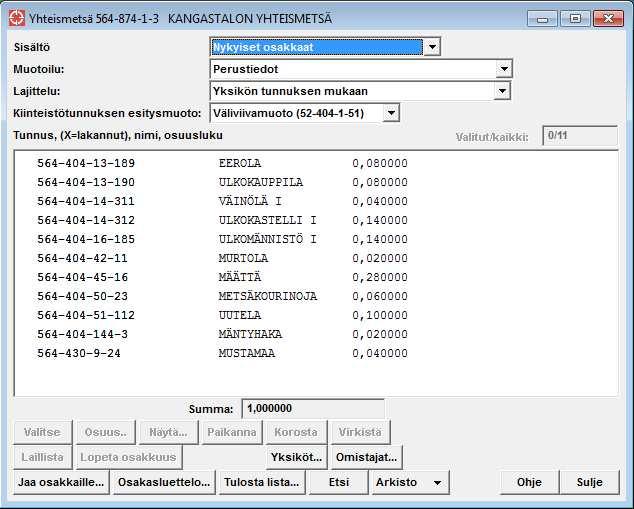This screenshot has height=509, width=634.
Task: Click the Valitut/kaikki field showing 0/11
Action: (580, 135)
